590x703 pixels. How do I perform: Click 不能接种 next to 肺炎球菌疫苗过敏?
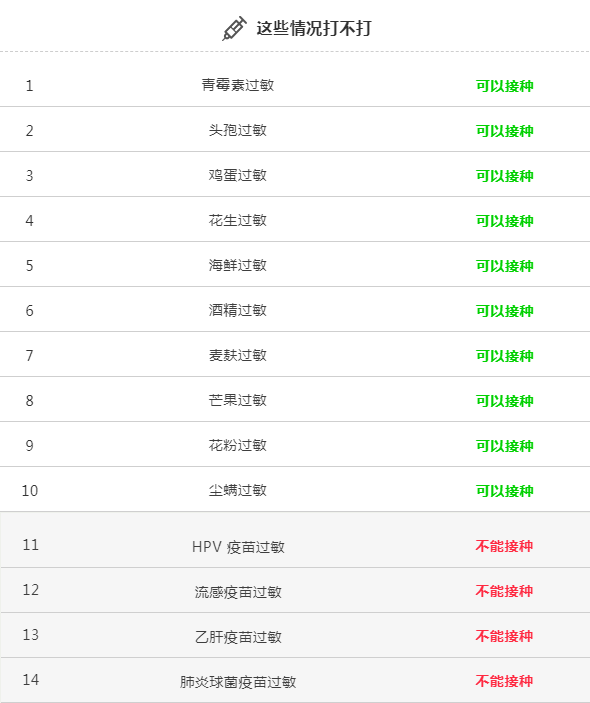[504, 681]
